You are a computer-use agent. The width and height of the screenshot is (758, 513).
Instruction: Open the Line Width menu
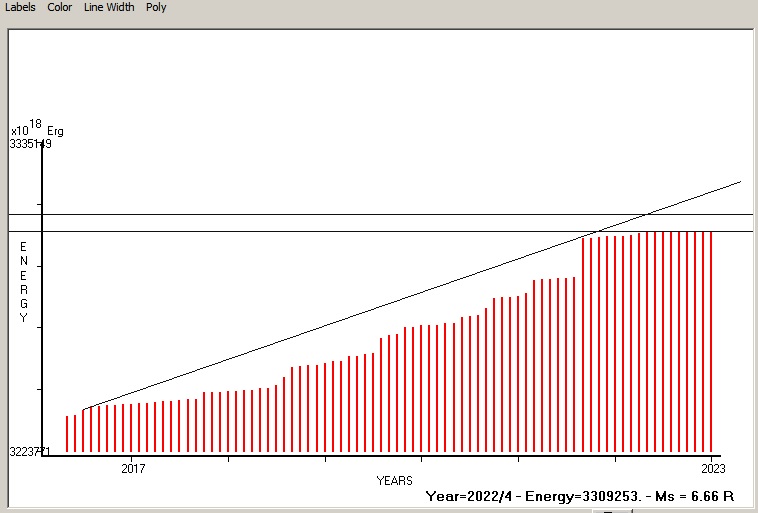coord(109,7)
